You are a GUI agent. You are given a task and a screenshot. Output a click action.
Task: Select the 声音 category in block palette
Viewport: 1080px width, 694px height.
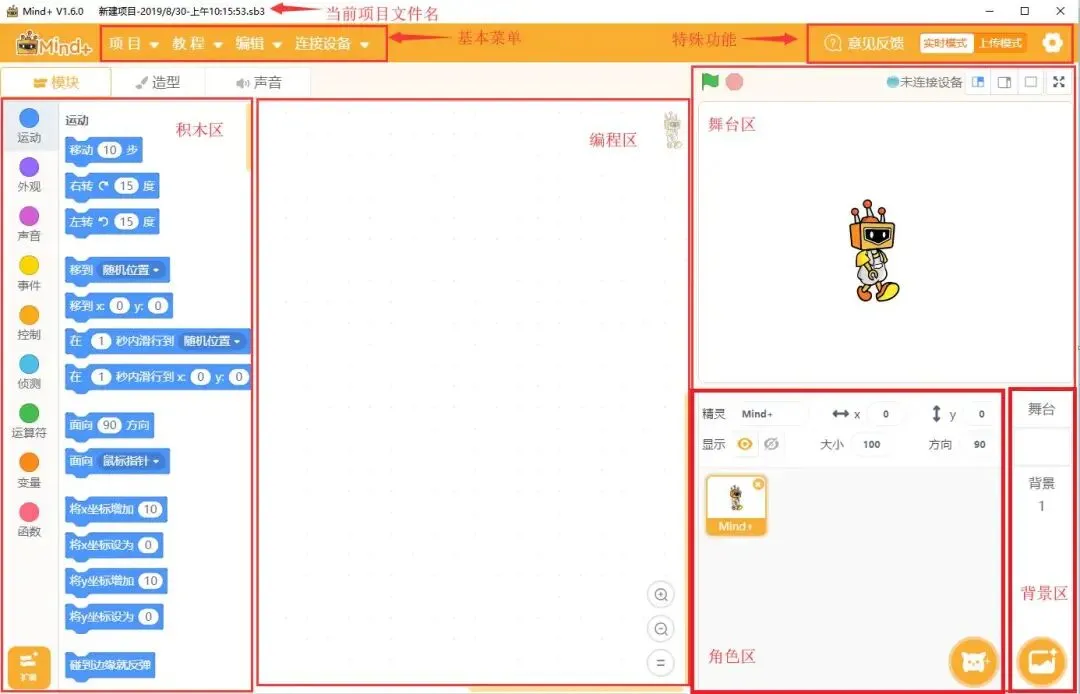(x=29, y=224)
